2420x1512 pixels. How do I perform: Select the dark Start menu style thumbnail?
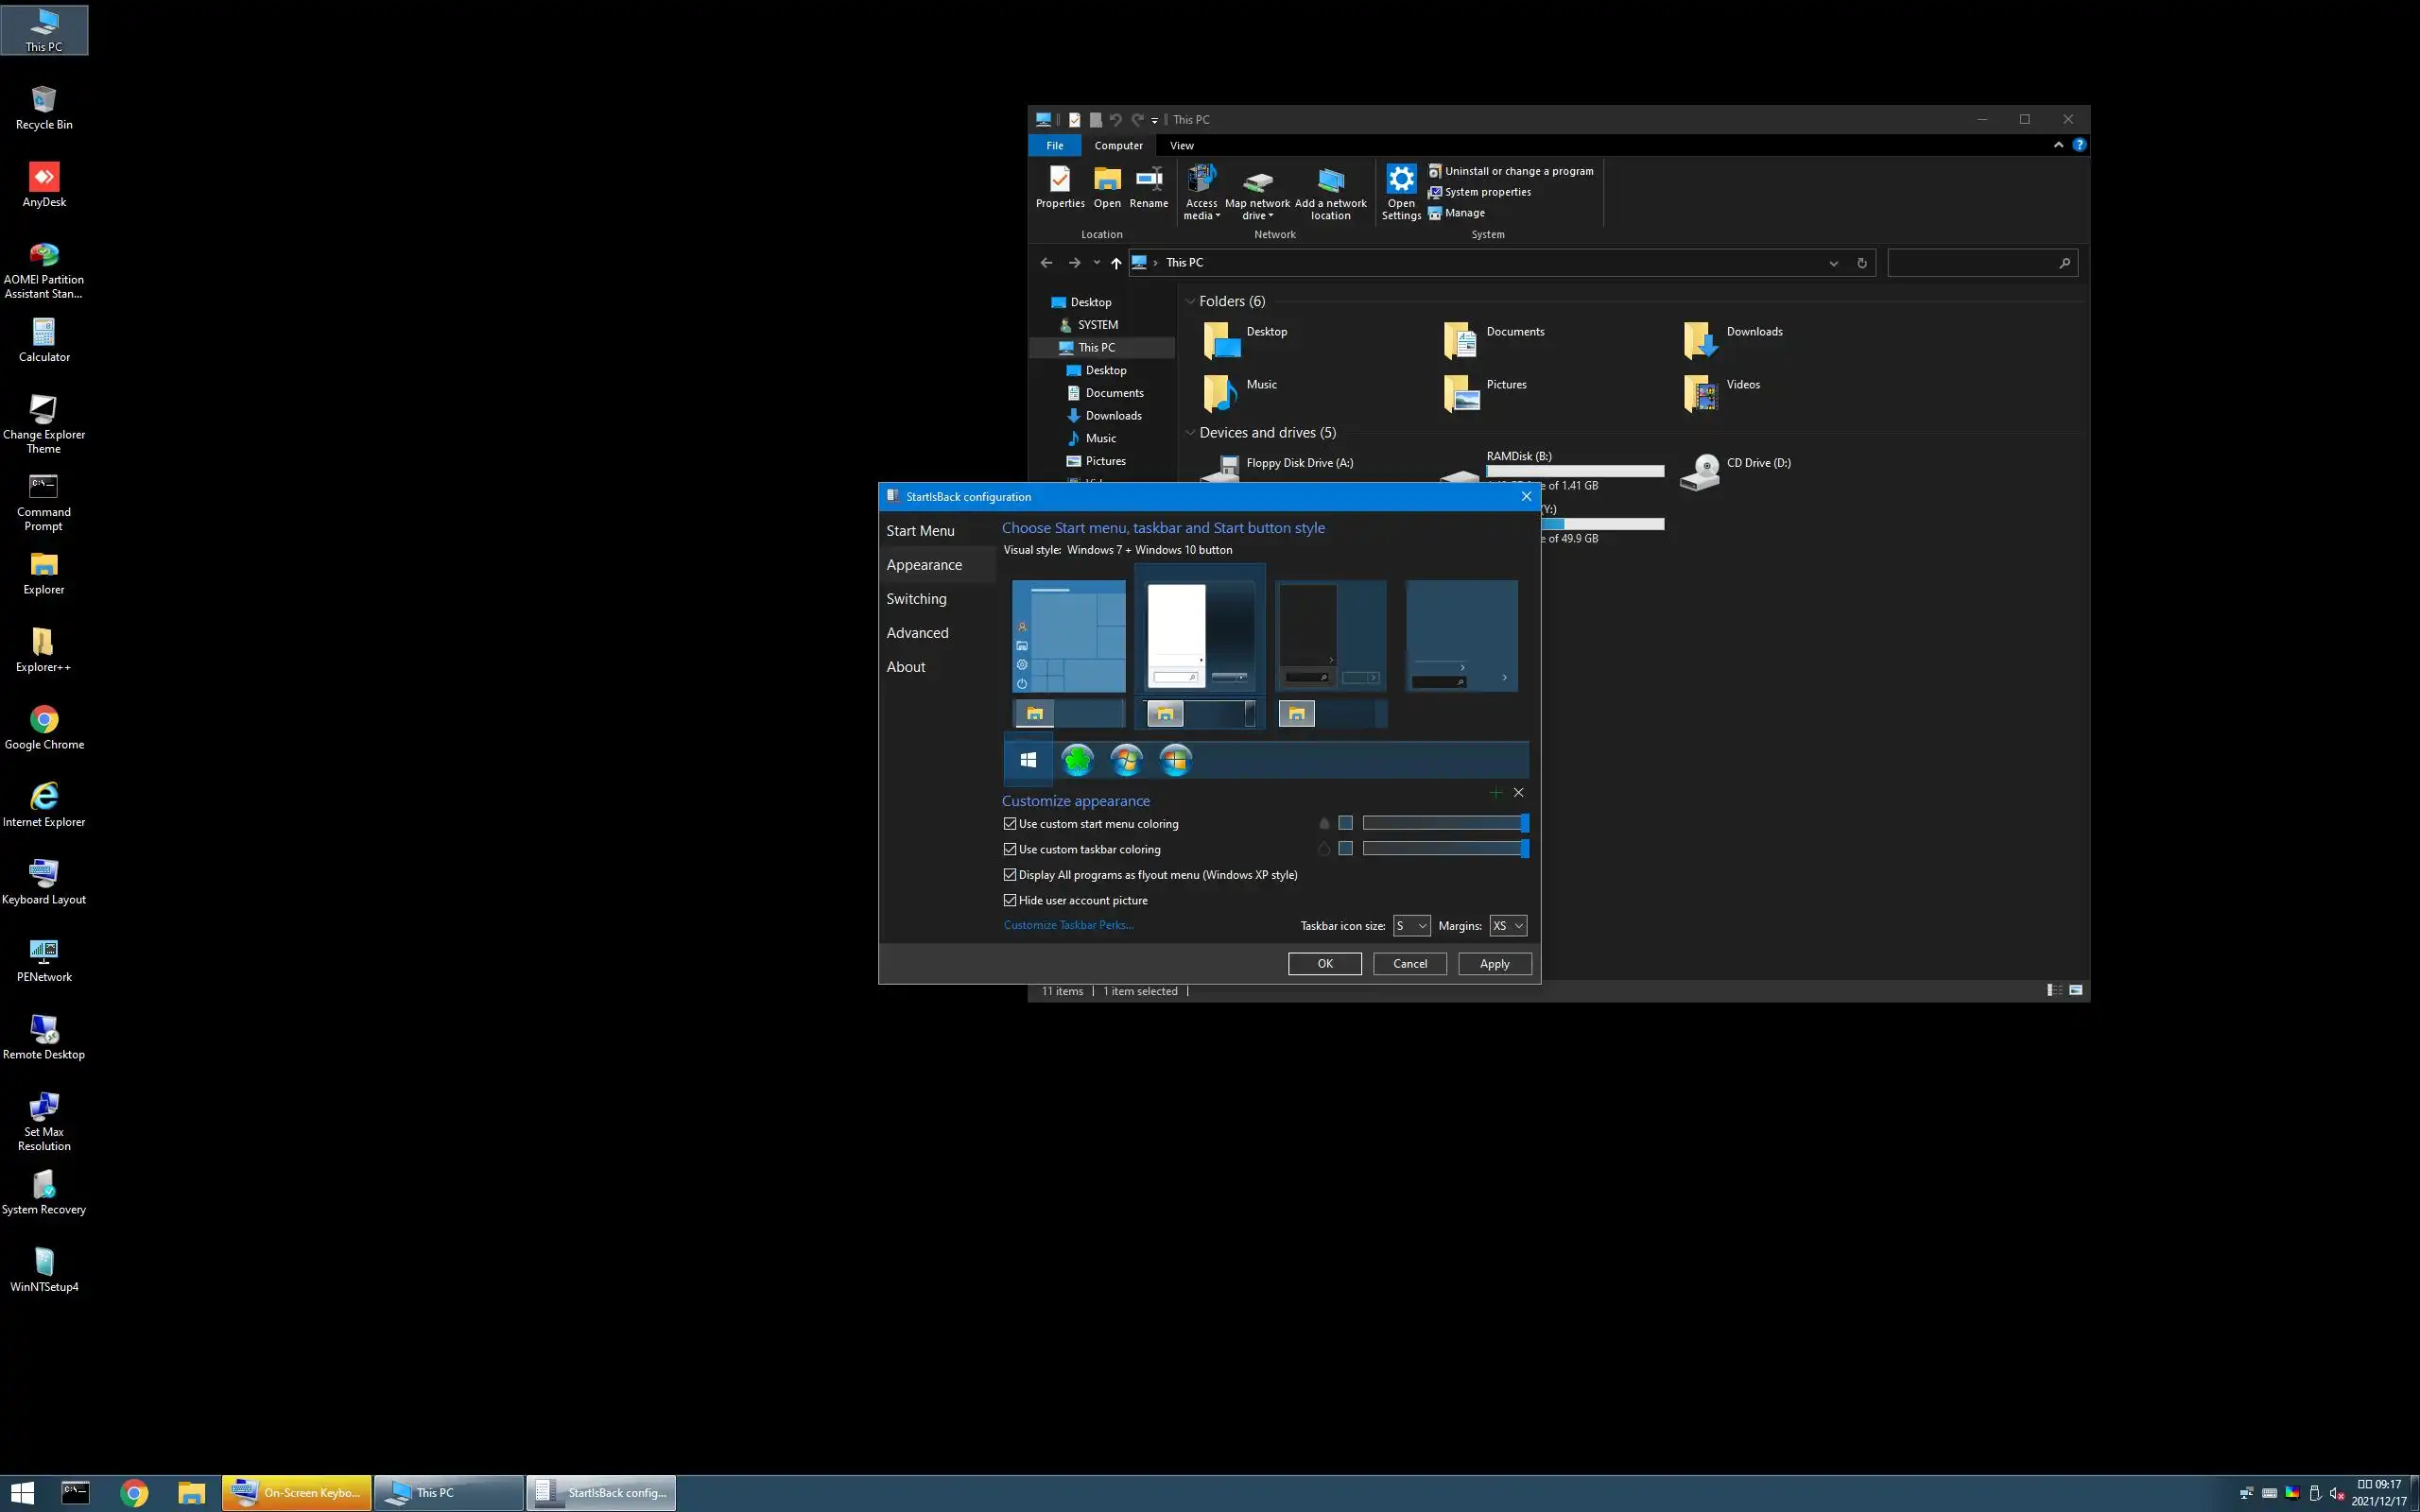[x=1330, y=637]
